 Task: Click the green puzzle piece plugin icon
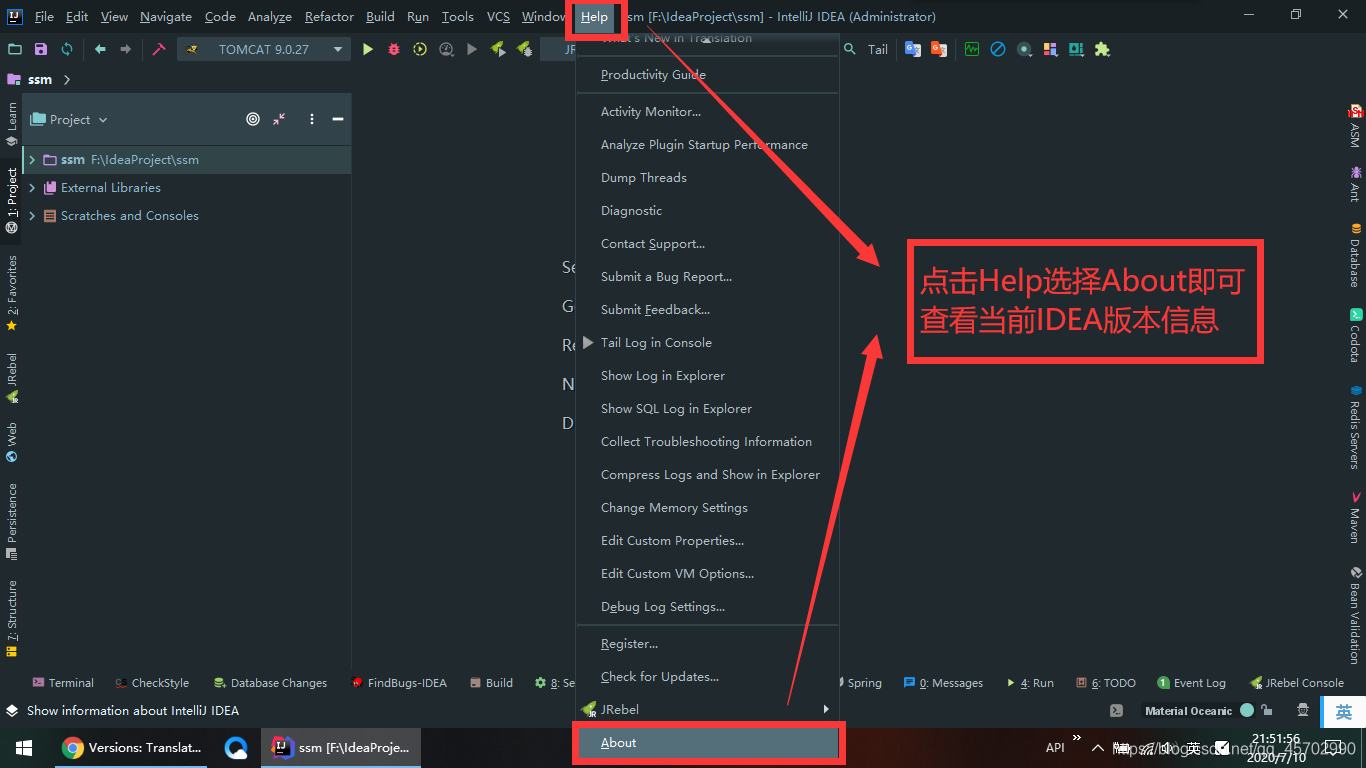point(1102,49)
